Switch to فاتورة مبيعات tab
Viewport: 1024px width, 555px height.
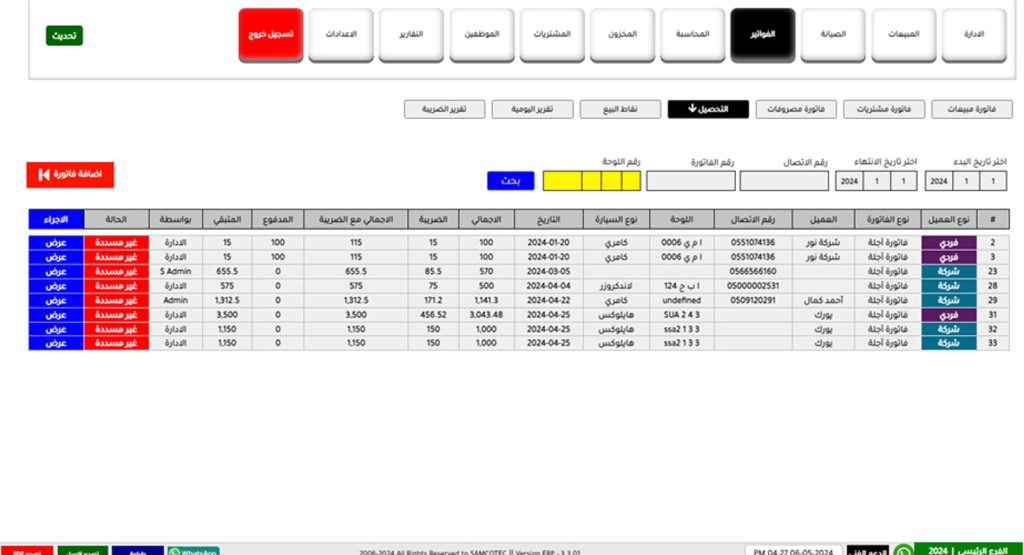click(x=971, y=109)
